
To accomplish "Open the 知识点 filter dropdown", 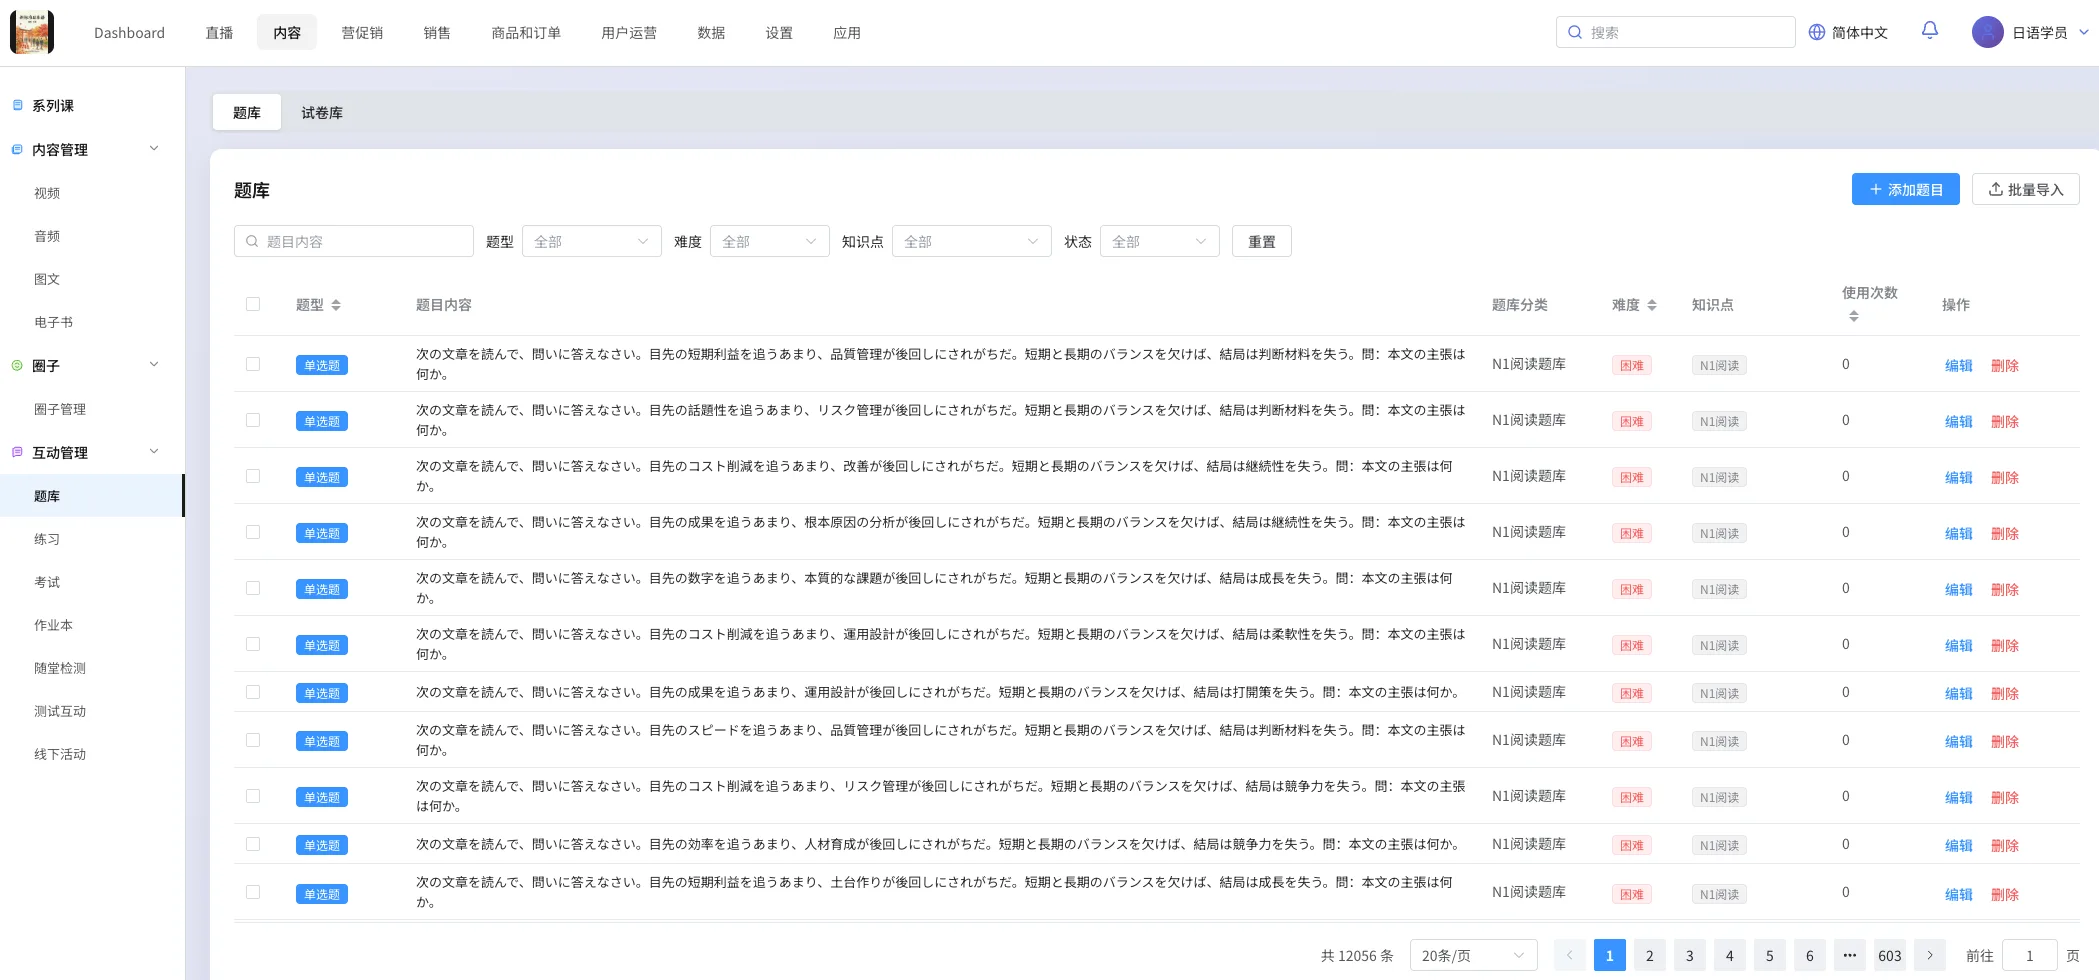I will click(970, 241).
